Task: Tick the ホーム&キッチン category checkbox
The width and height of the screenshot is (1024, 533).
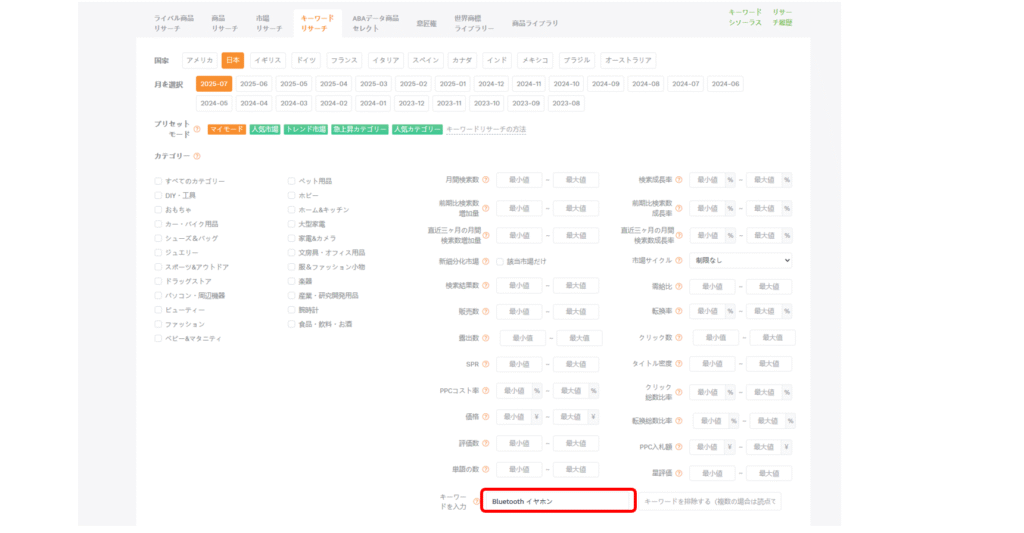Action: pos(291,210)
